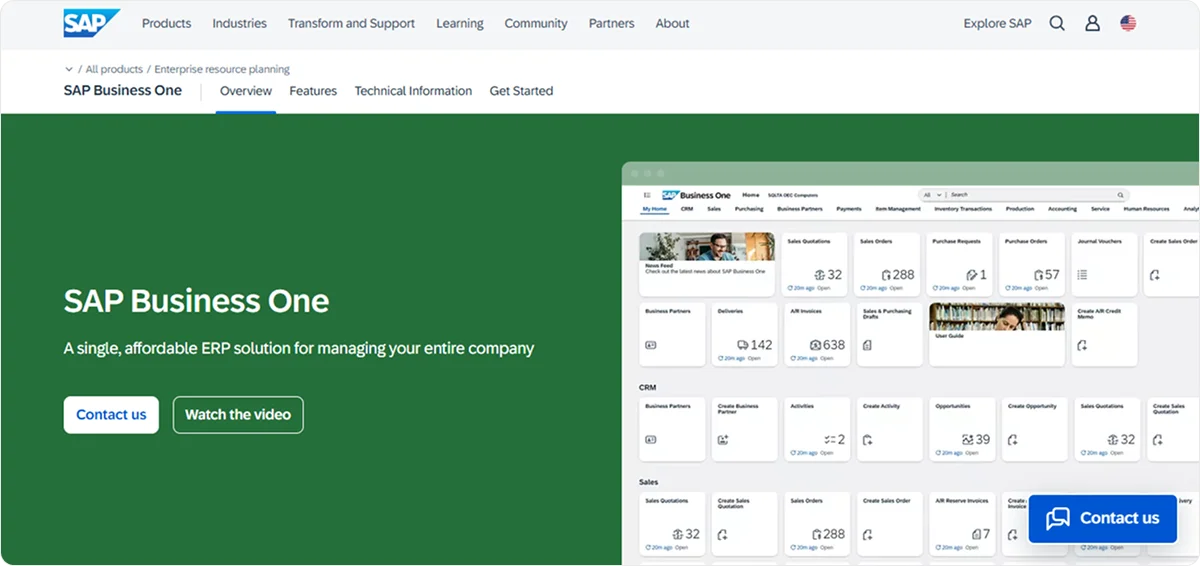Click the Explore SAP link
The height and width of the screenshot is (566, 1200).
(997, 23)
